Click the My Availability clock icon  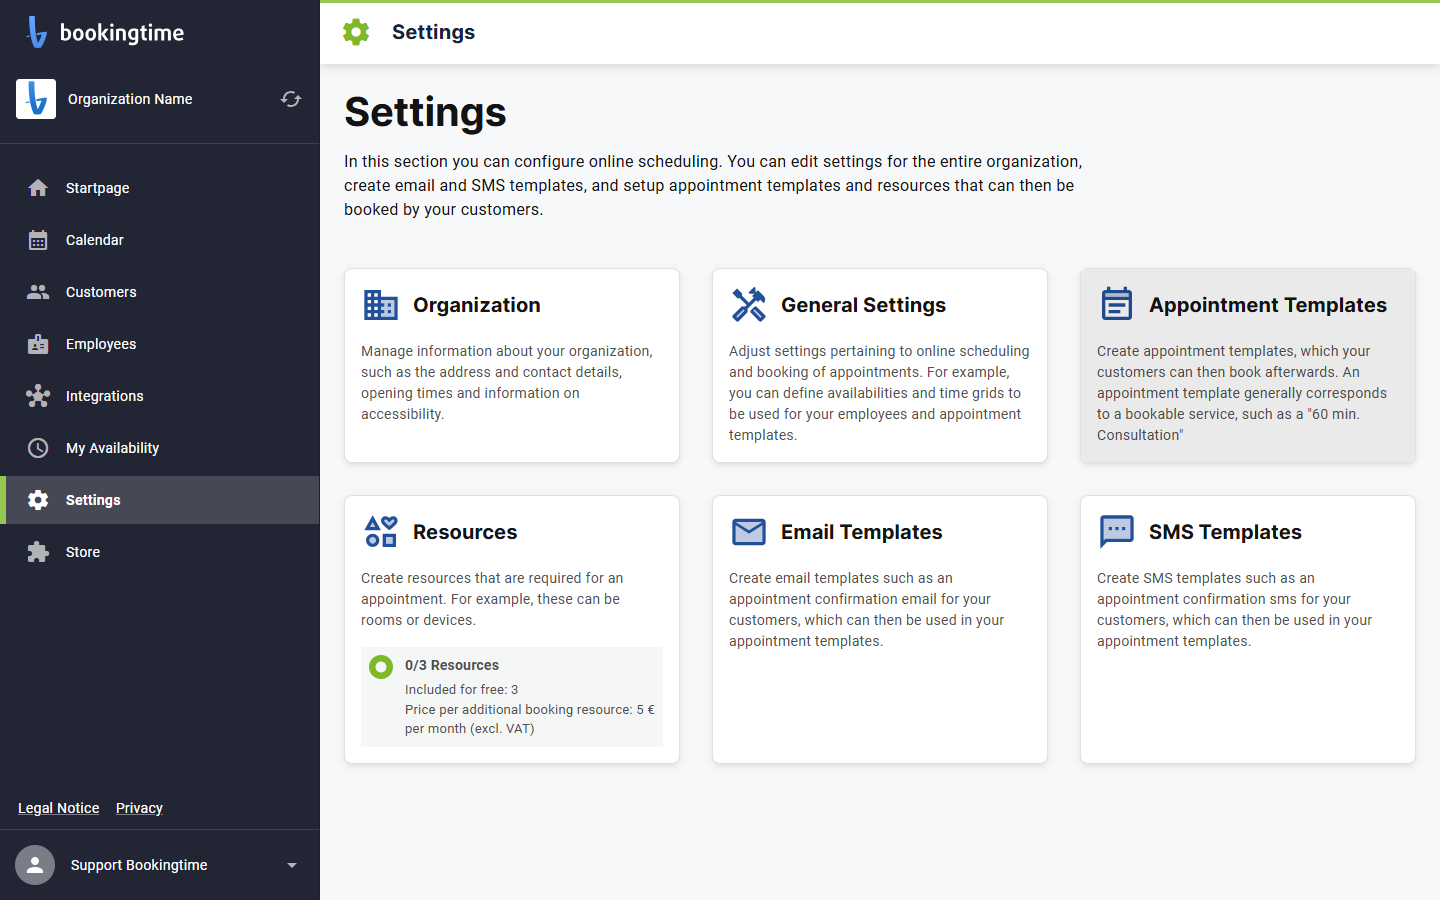click(38, 448)
